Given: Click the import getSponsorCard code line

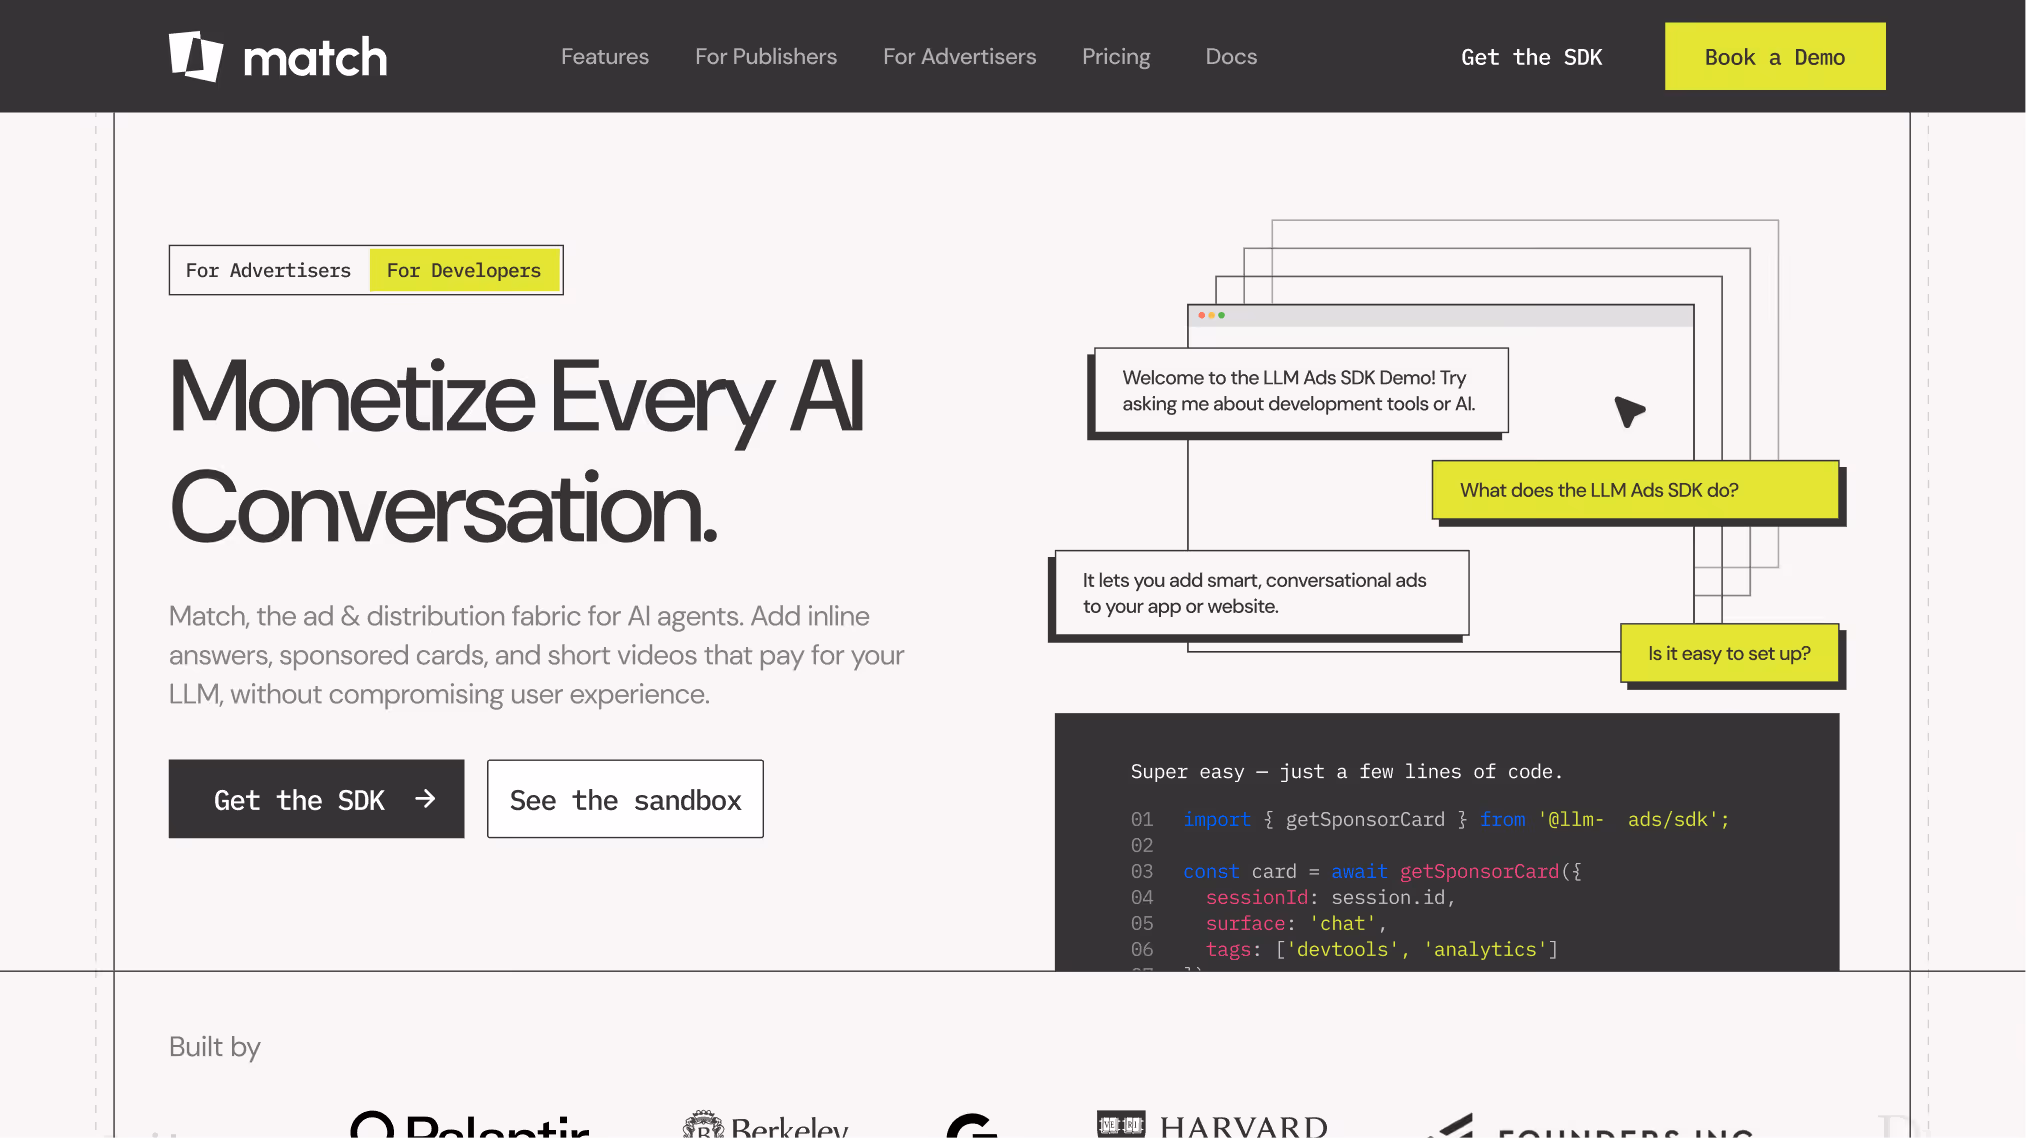Looking at the screenshot, I should (x=1456, y=819).
